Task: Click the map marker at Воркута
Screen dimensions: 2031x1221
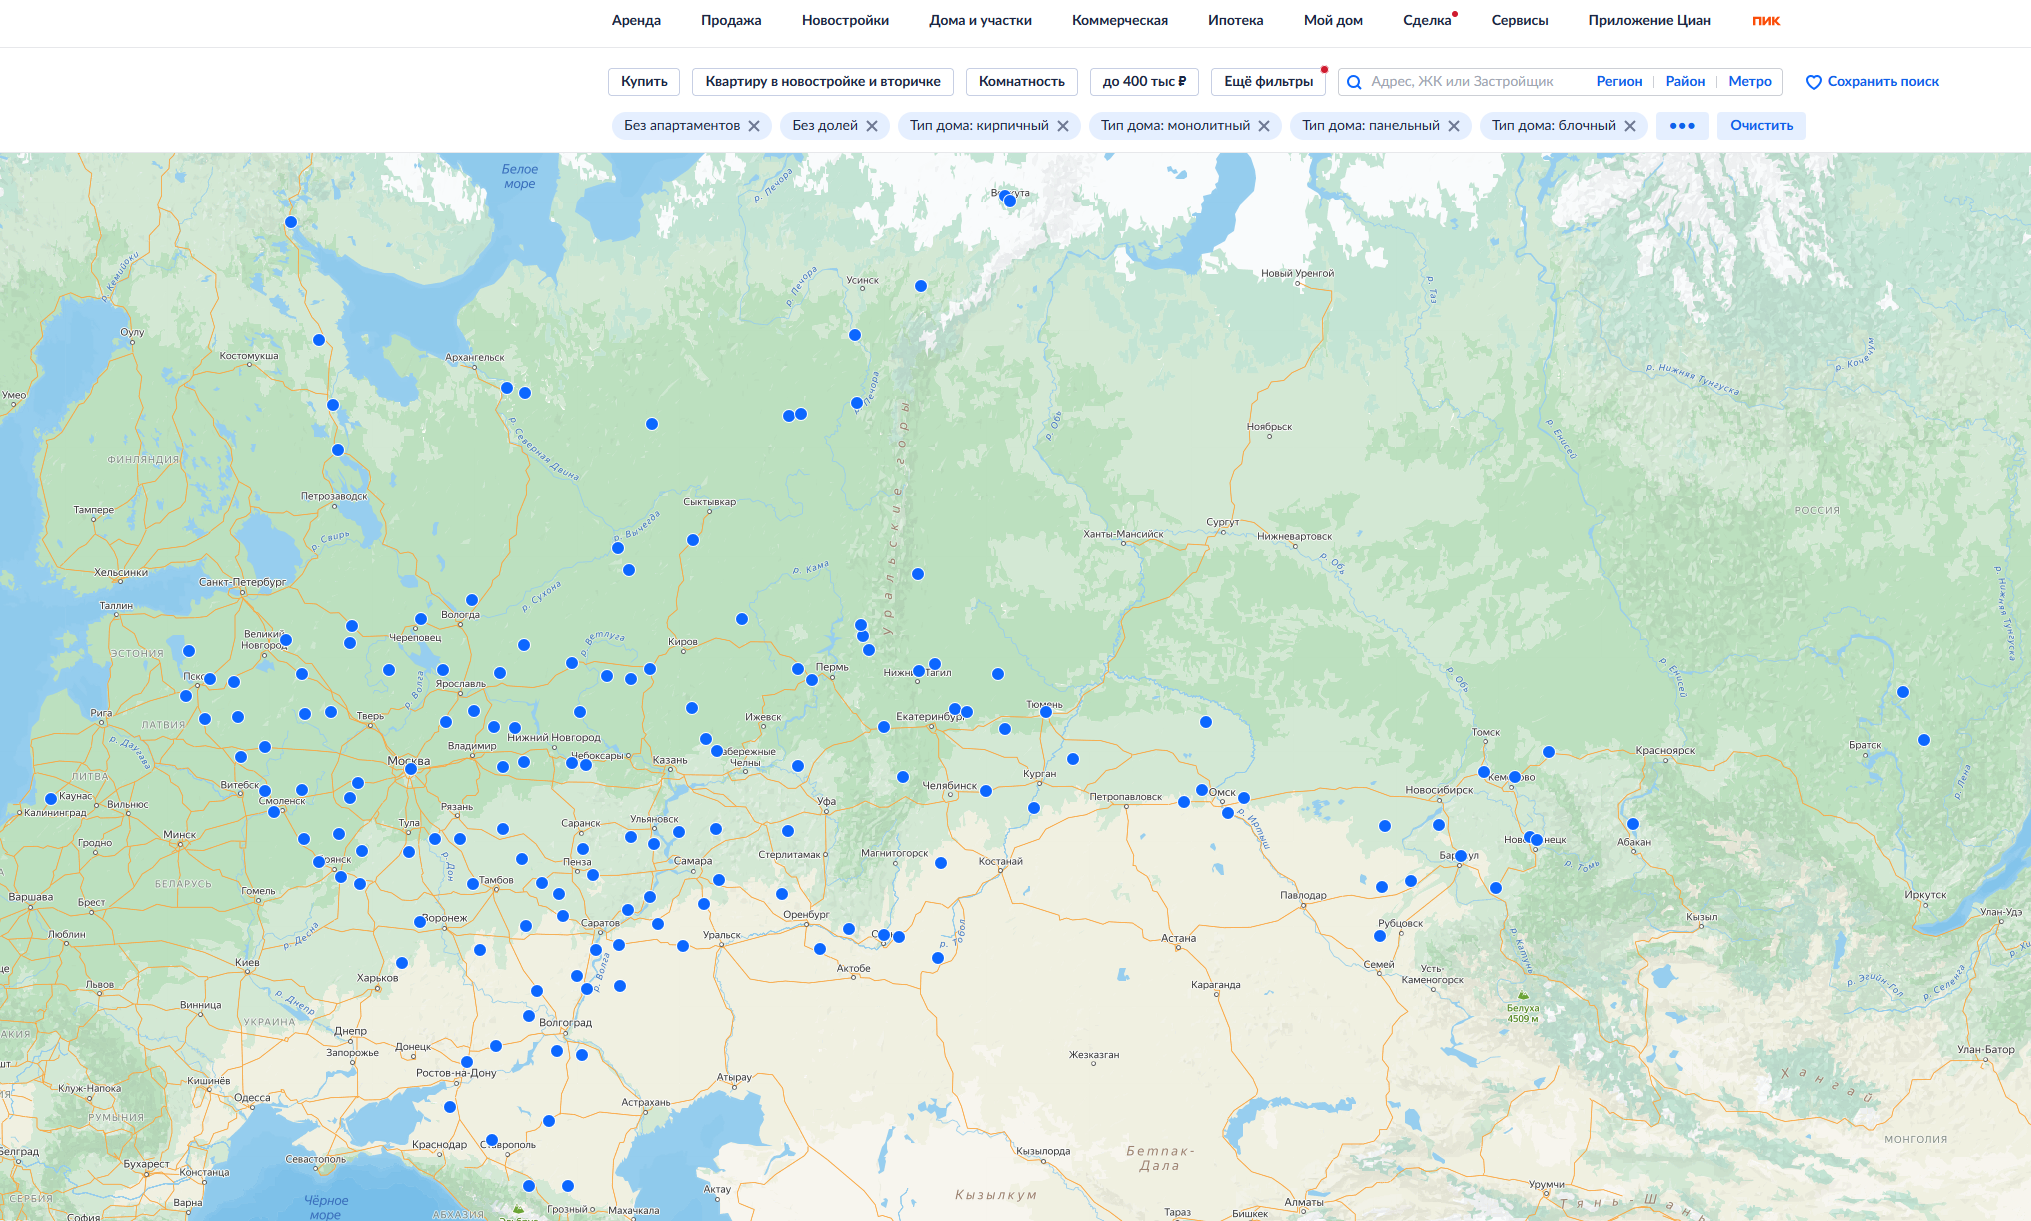Action: tap(1009, 200)
